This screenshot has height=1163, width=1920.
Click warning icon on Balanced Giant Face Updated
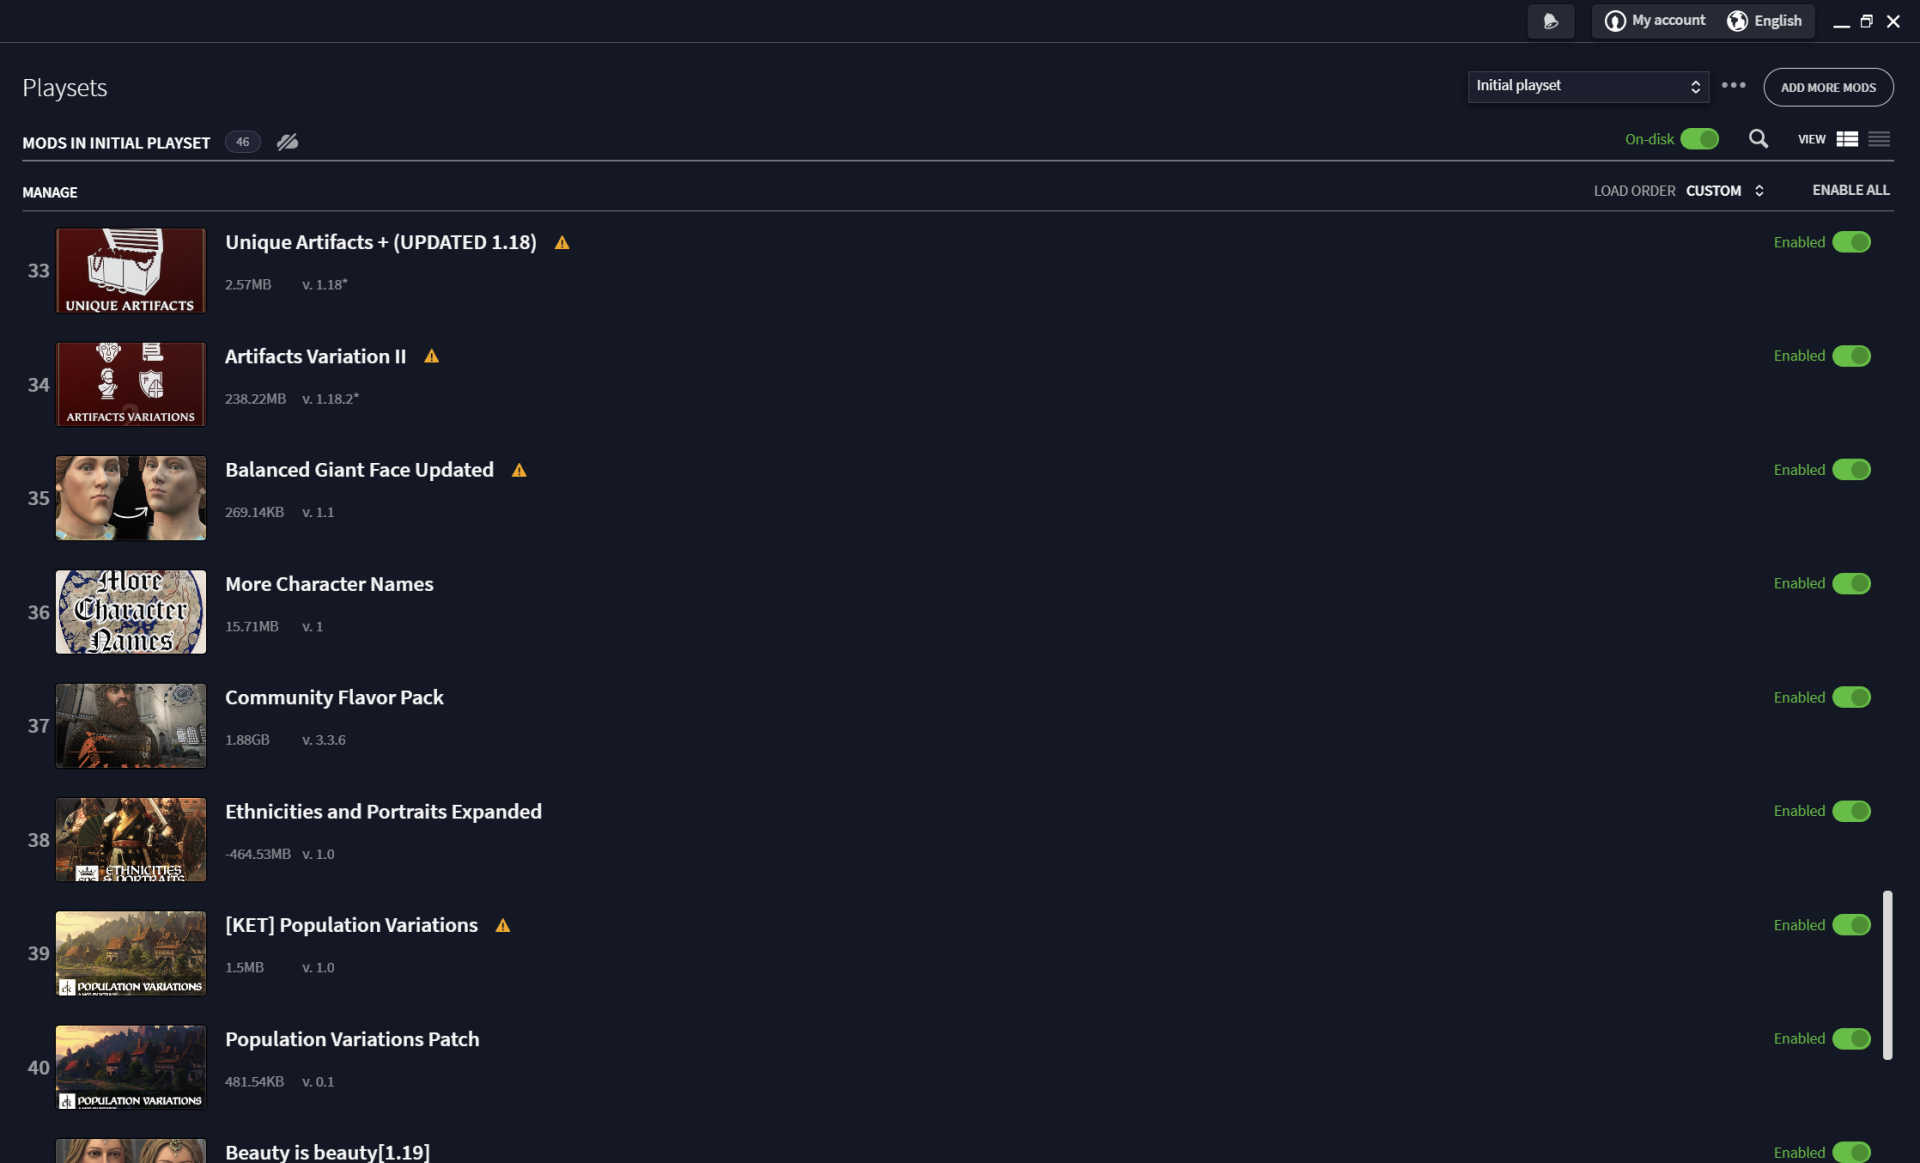519,470
